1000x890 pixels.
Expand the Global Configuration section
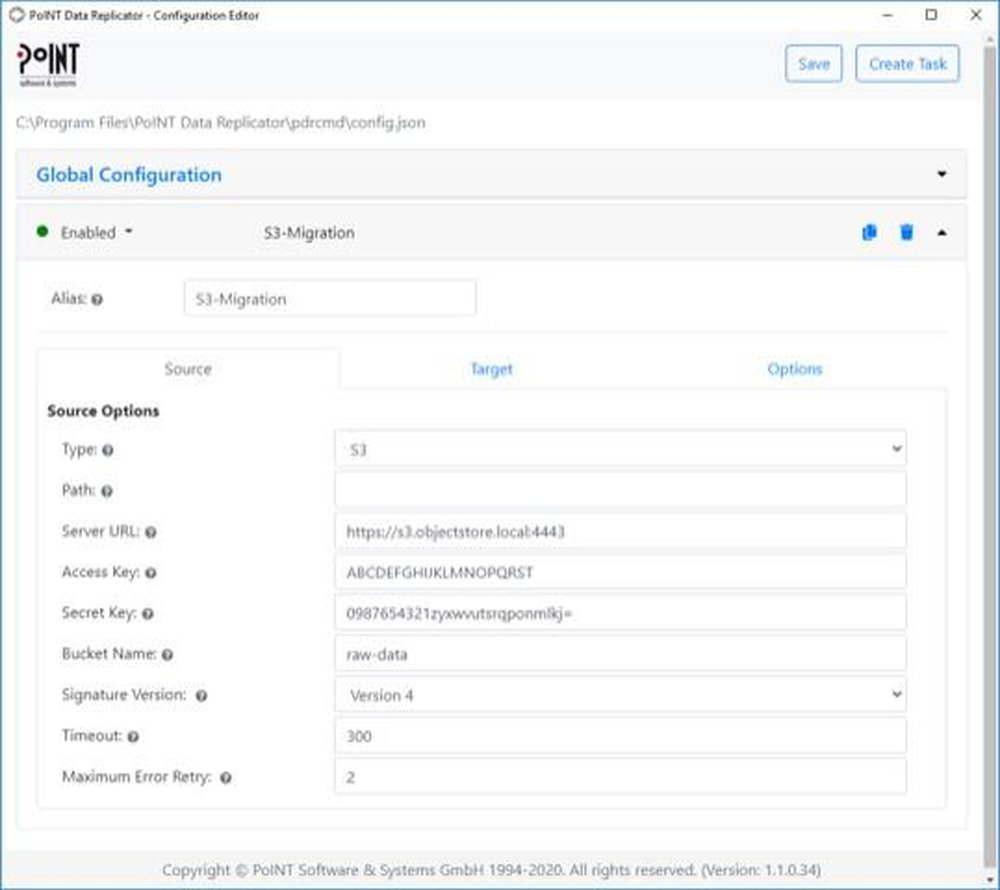pos(941,174)
